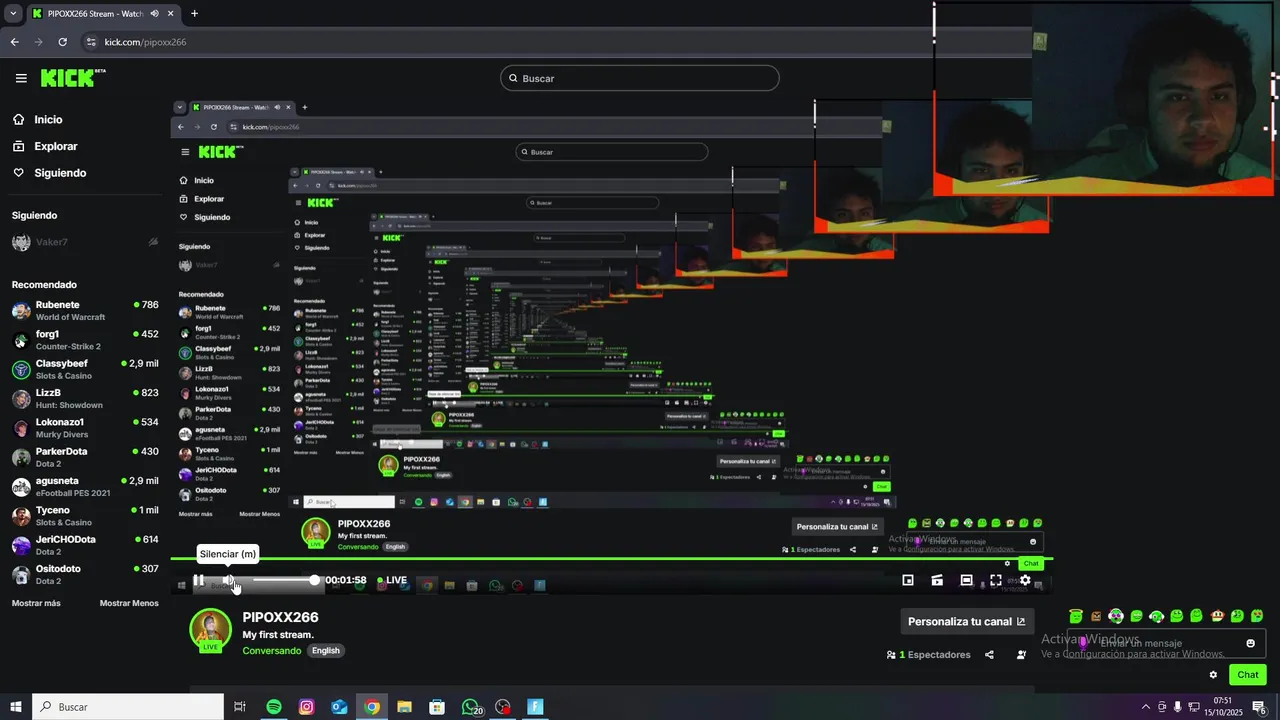Screen dimensions: 1280x720
Task: Open Rubenete's channel in the main sidebar
Action: (85, 310)
